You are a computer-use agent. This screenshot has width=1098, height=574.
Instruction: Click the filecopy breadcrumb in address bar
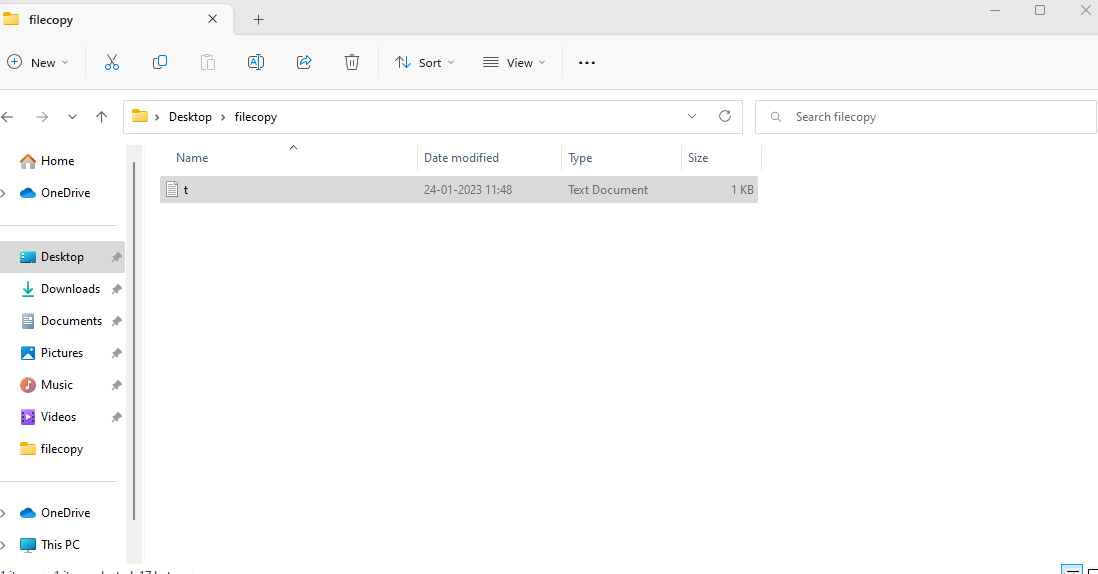tap(256, 117)
